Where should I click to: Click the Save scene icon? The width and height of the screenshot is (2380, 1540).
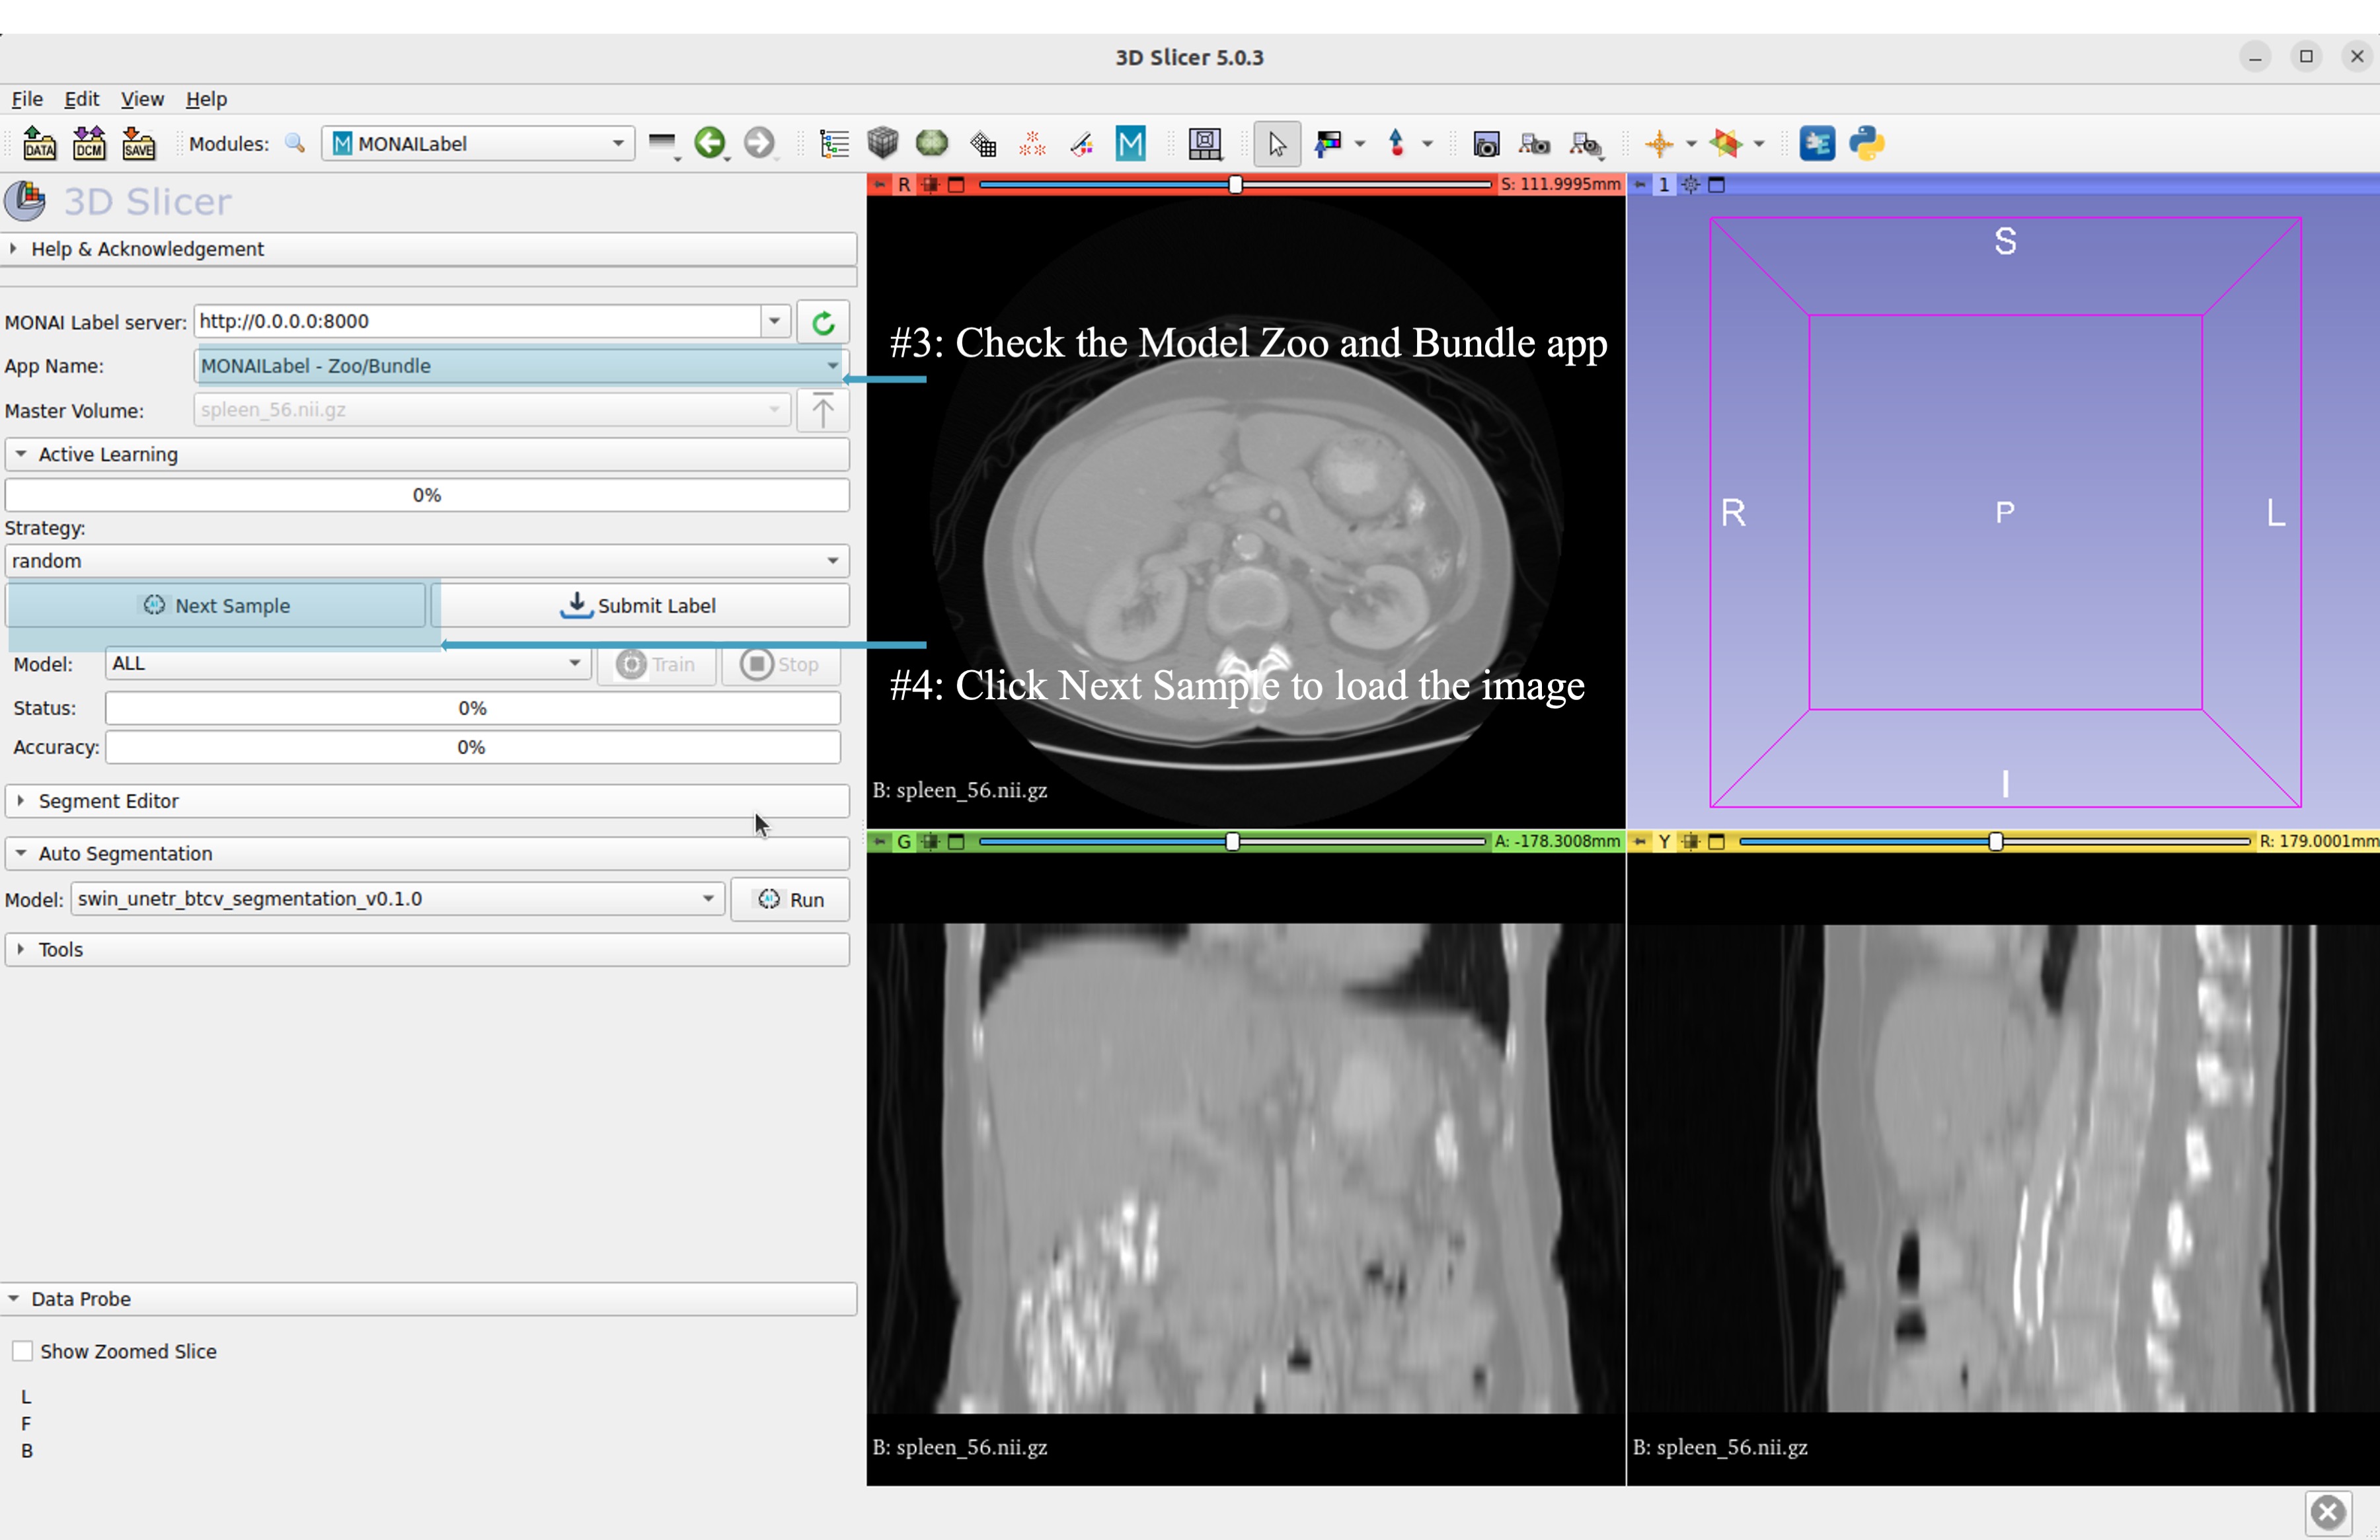click(x=138, y=143)
